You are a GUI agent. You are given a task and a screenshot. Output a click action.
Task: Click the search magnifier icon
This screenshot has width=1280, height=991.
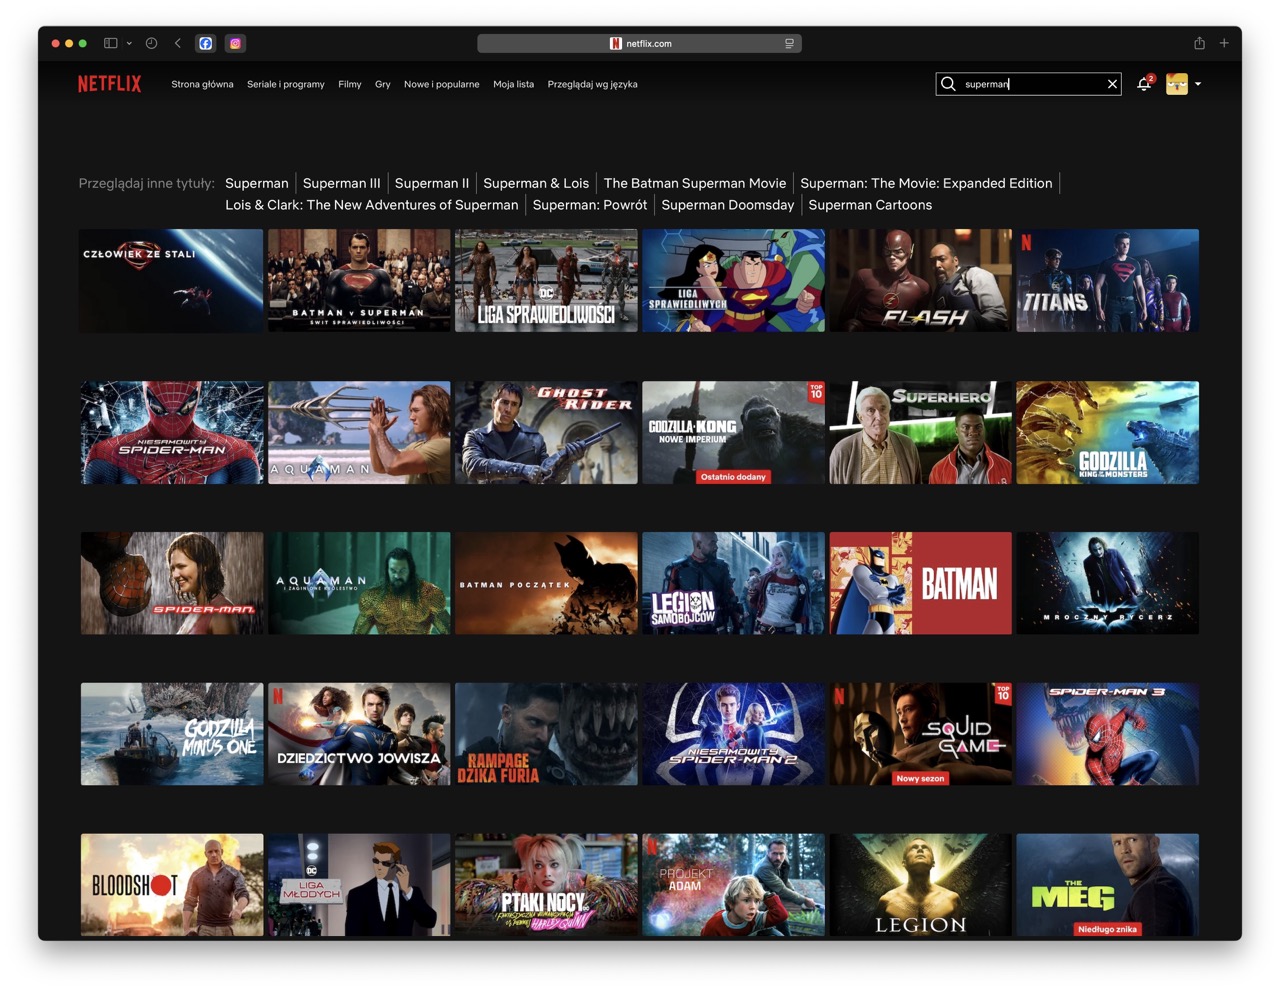point(948,84)
